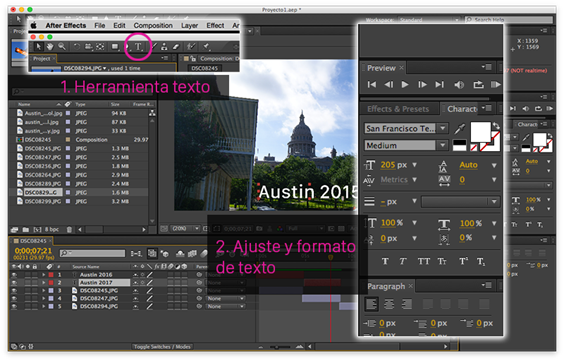
Task: Open the composition mini-flowchart in the timeline
Action: (136, 253)
